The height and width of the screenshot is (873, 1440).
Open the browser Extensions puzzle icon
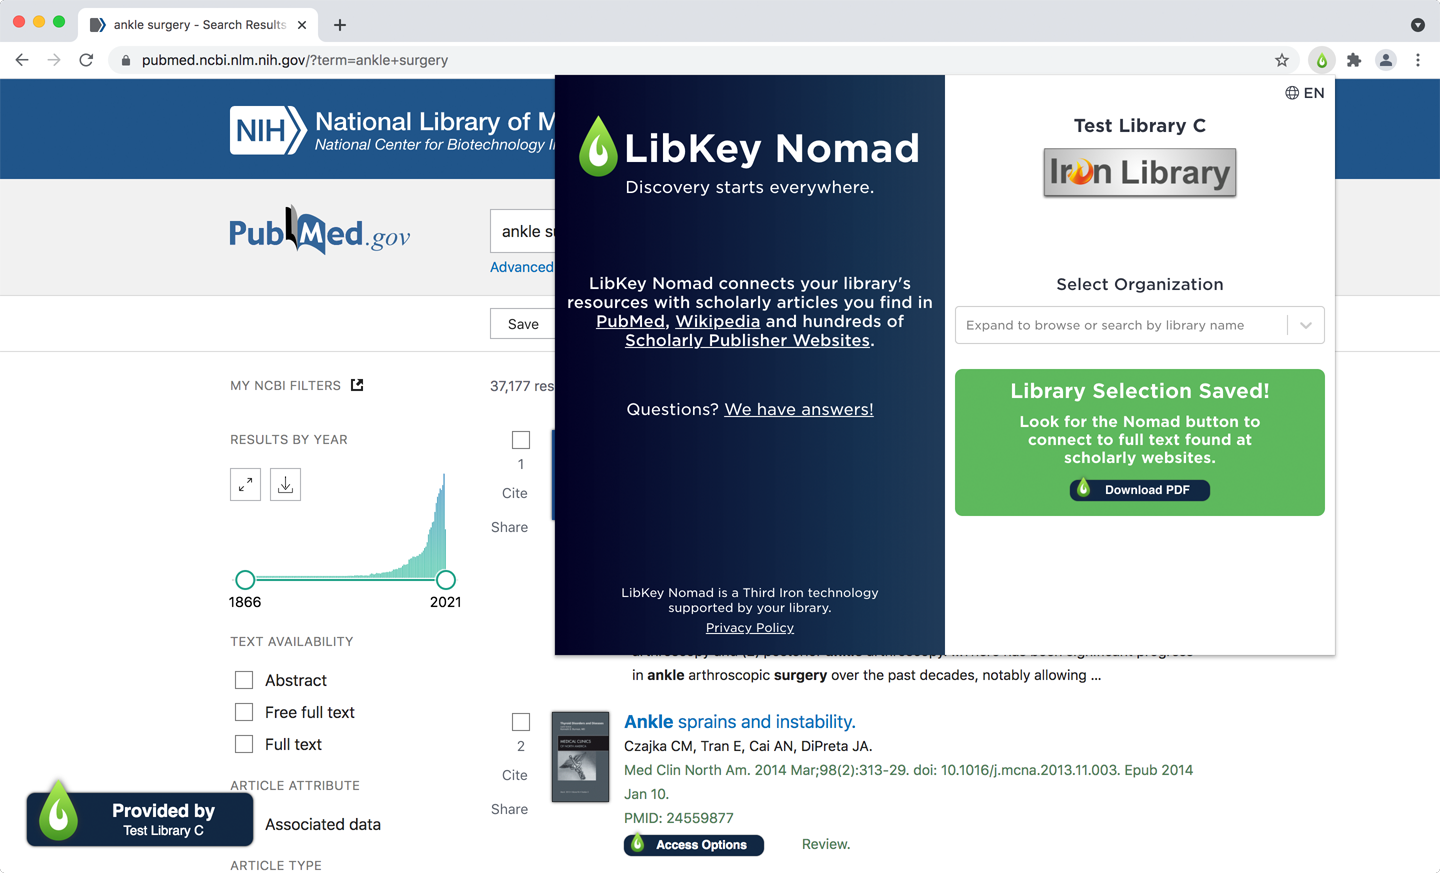pyautogui.click(x=1354, y=60)
